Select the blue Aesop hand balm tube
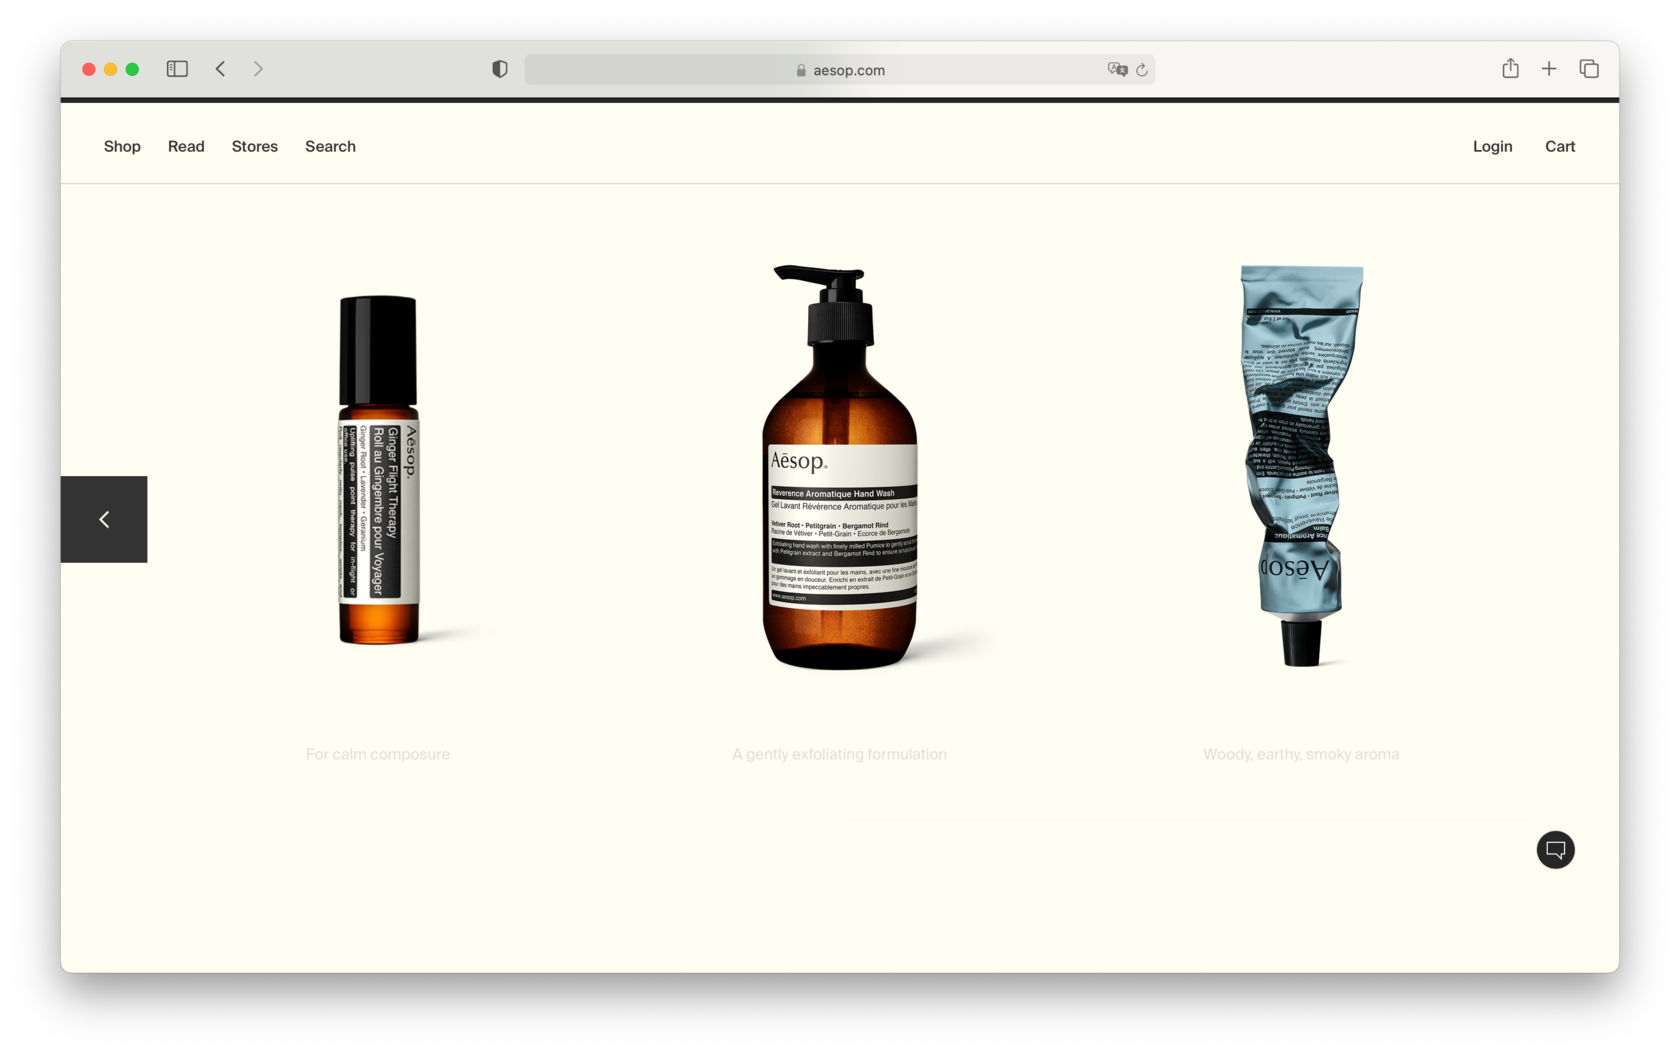Screen dimensions: 1680x1053 click(1301, 465)
